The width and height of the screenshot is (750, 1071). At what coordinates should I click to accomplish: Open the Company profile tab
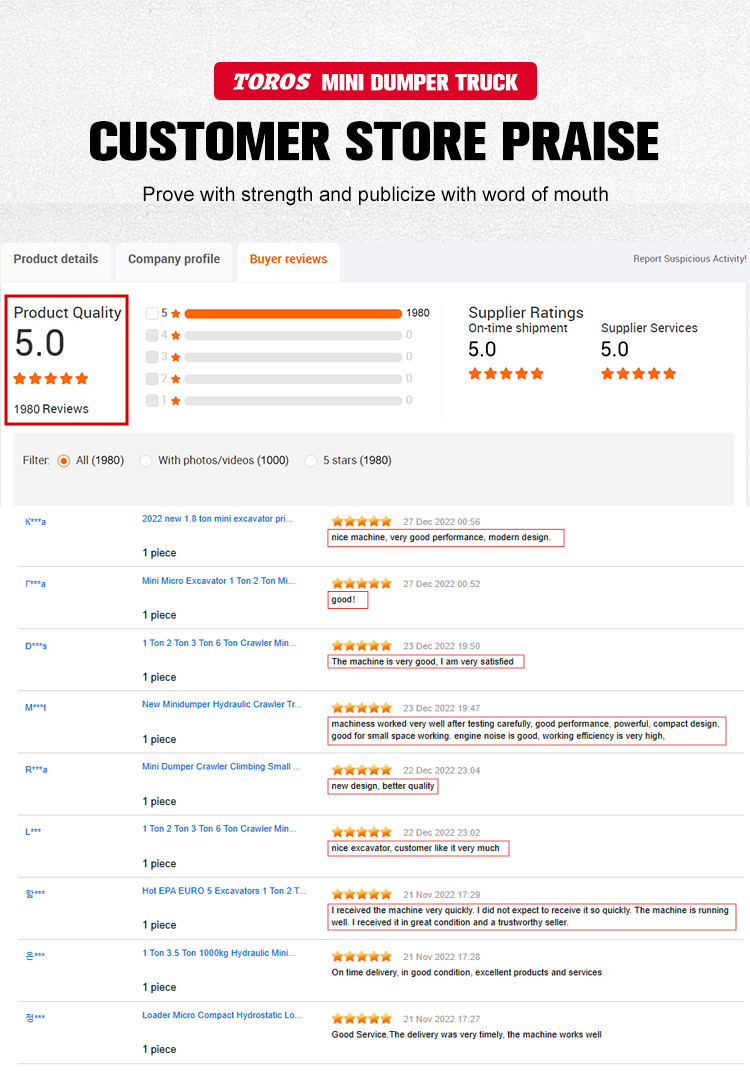click(174, 259)
